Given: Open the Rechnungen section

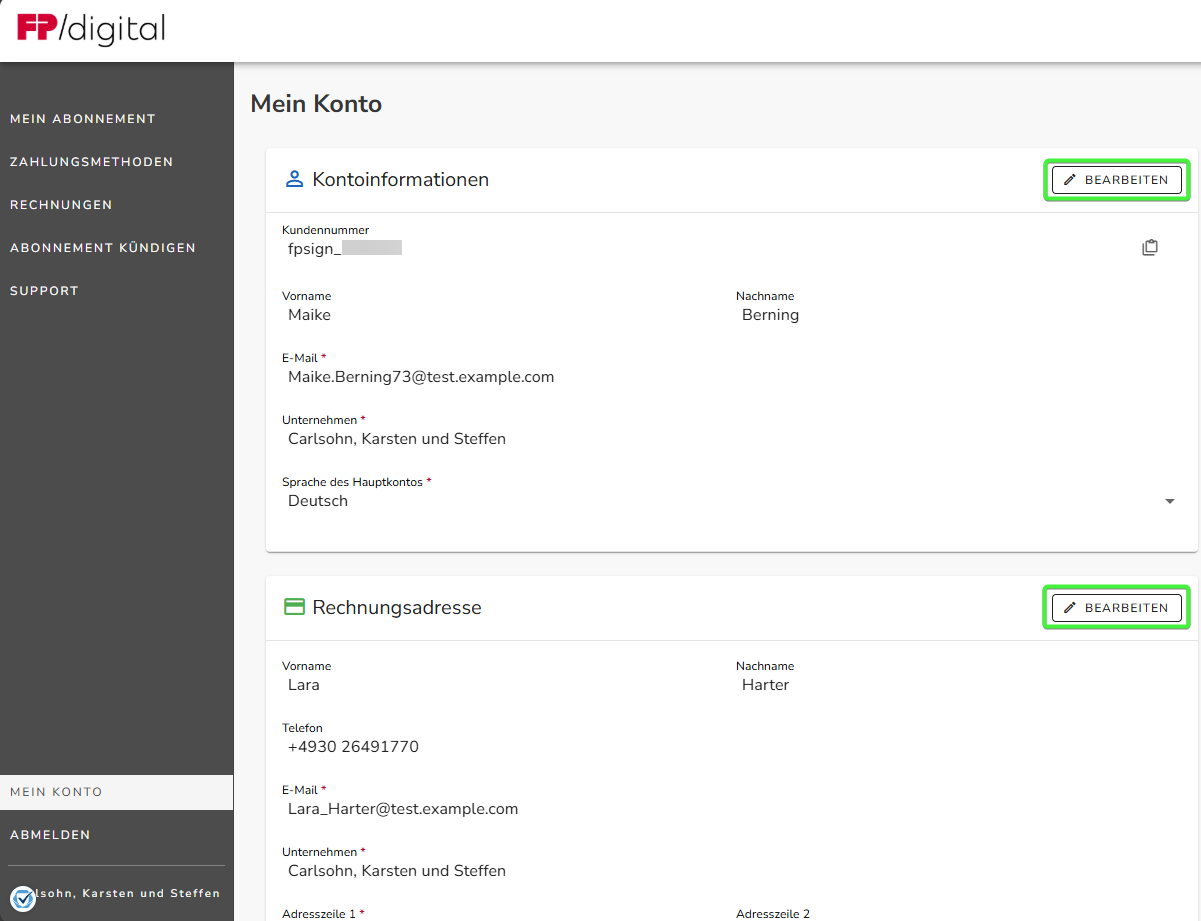Looking at the screenshot, I should (x=61, y=205).
